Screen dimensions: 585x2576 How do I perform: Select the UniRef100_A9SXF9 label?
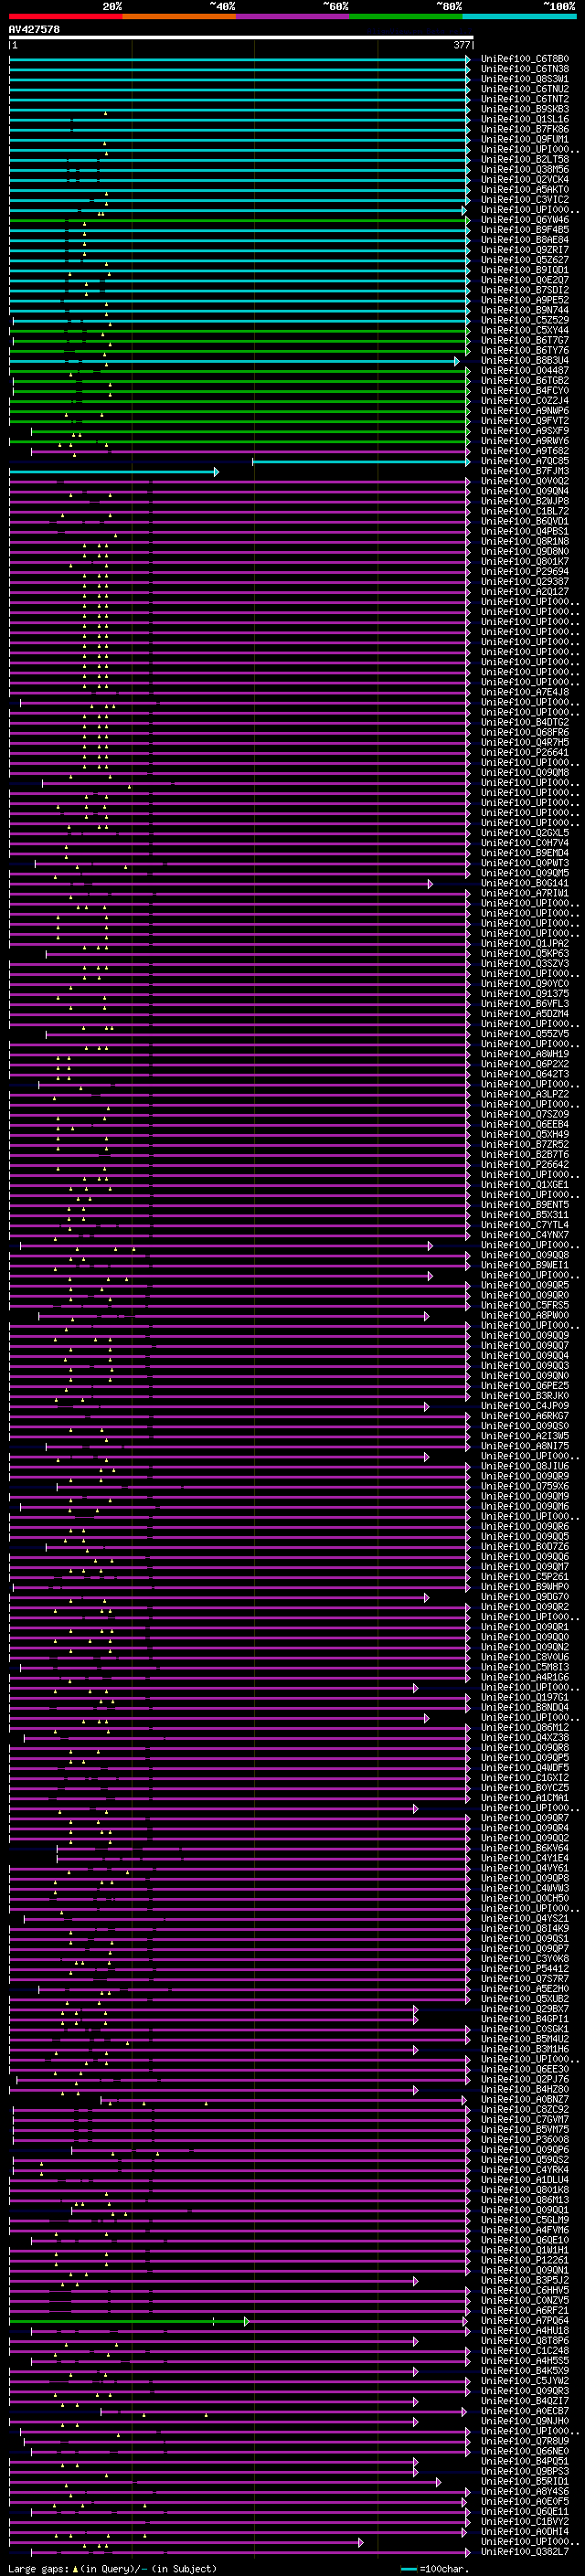(x=525, y=431)
